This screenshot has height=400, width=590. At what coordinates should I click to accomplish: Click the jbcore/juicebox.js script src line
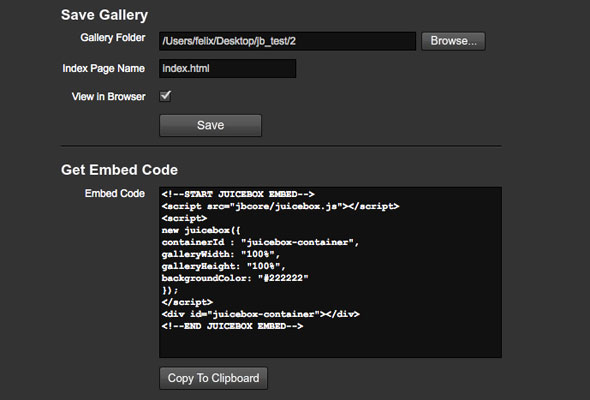[x=280, y=206]
